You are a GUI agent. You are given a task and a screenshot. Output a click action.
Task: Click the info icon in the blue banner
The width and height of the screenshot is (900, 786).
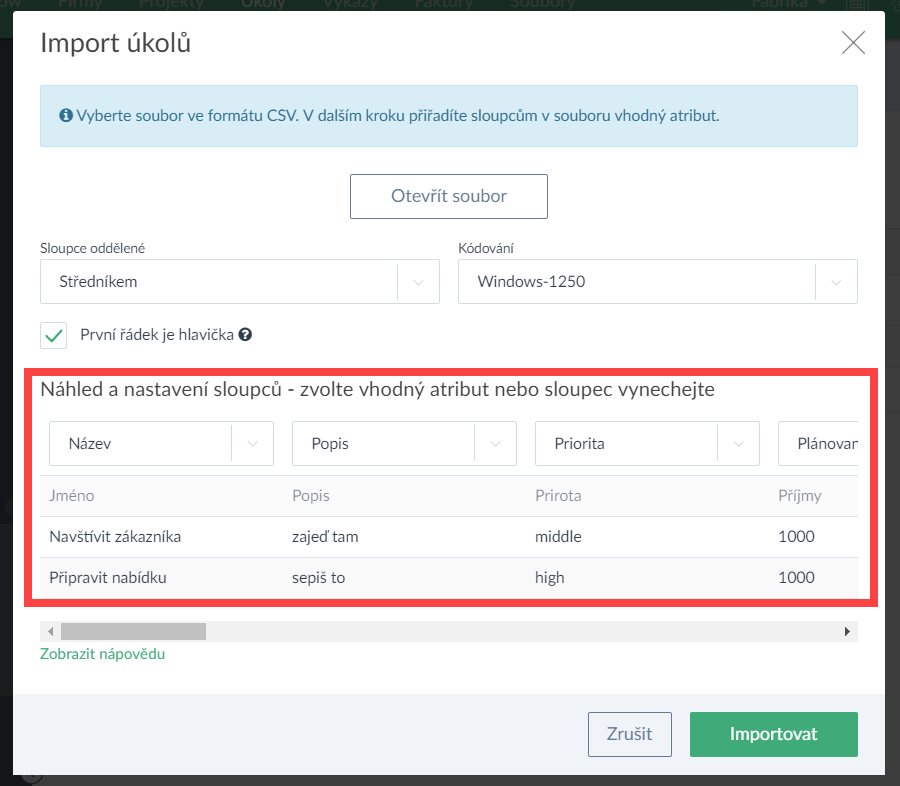click(66, 116)
